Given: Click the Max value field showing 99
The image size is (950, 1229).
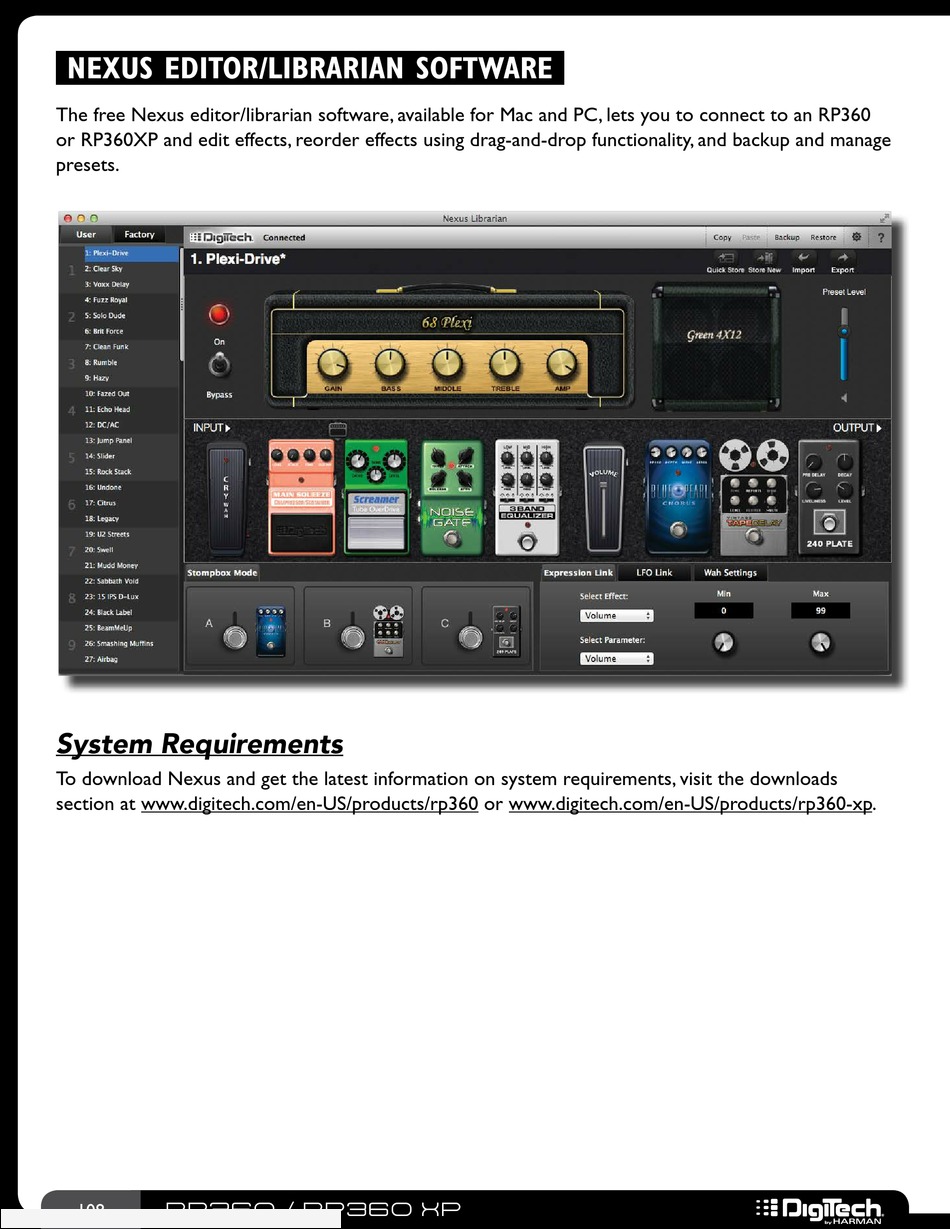Looking at the screenshot, I should tap(820, 610).
